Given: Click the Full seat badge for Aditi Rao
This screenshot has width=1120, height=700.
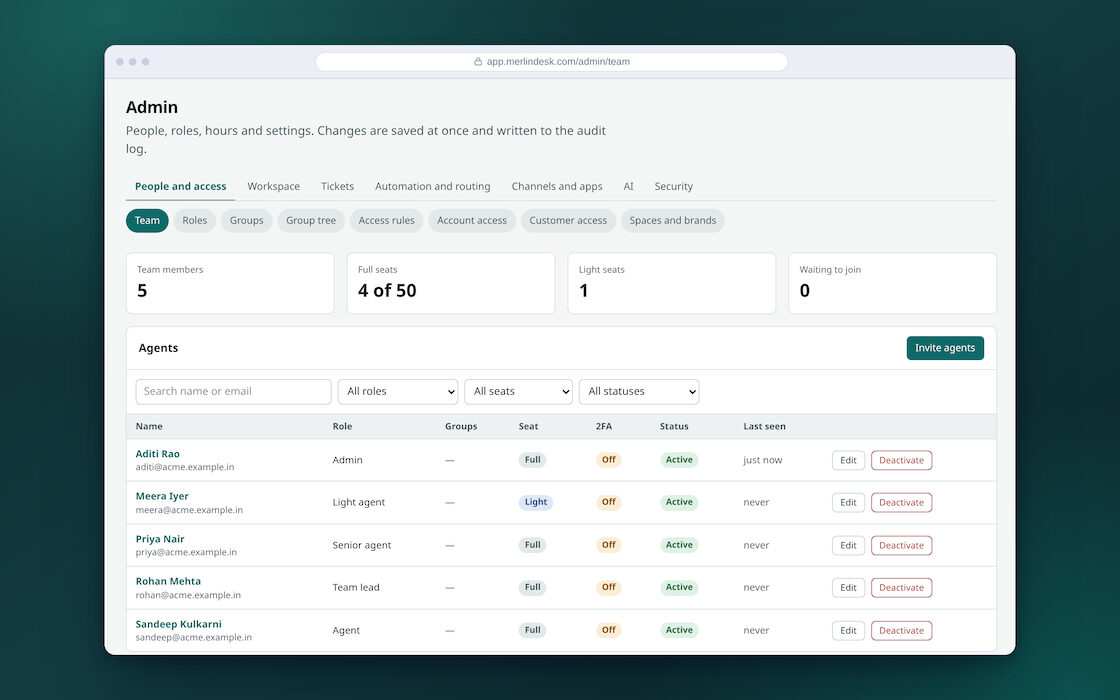Looking at the screenshot, I should click(532, 460).
